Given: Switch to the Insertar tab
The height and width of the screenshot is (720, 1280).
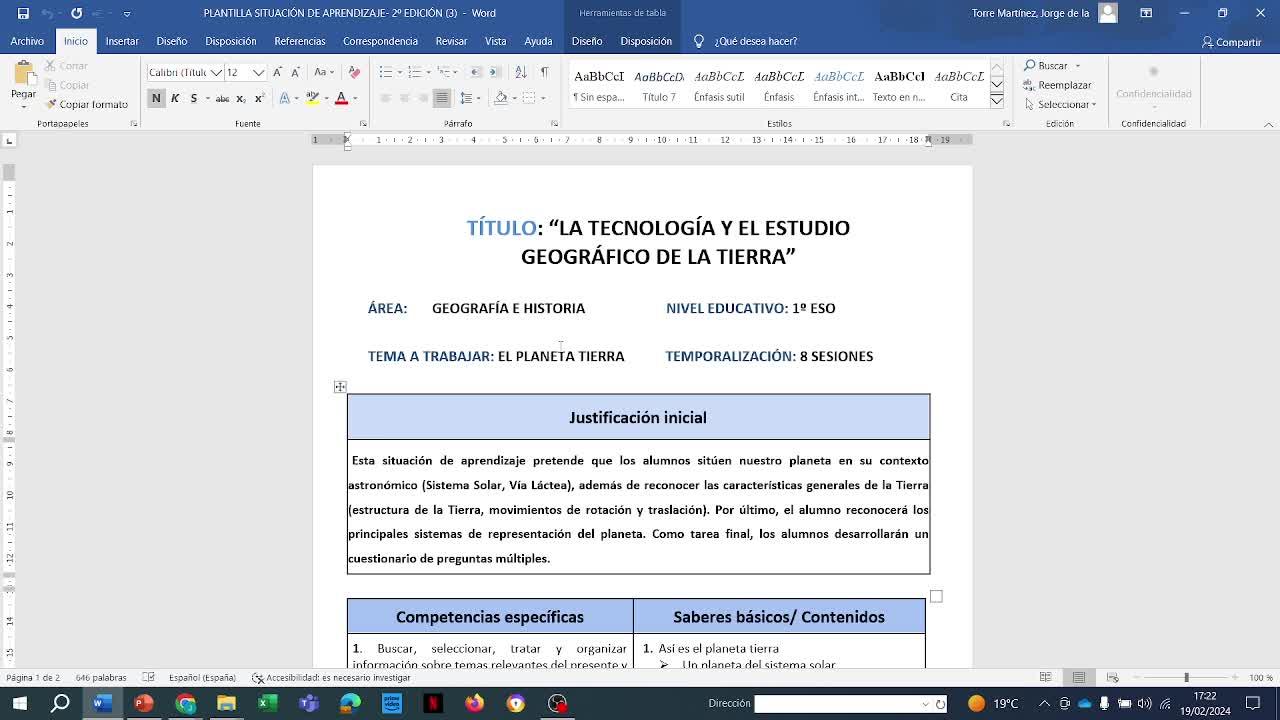Looking at the screenshot, I should [x=122, y=41].
